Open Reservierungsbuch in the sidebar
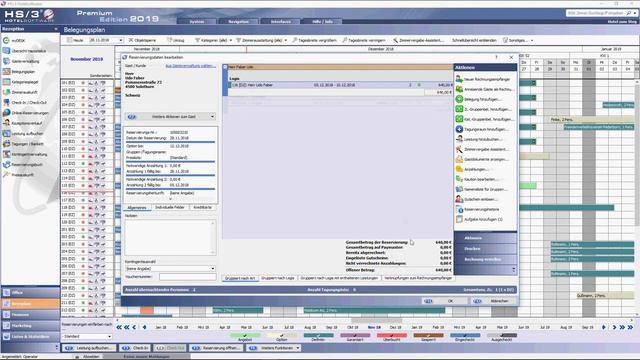The height and width of the screenshot is (360, 640). pyautogui.click(x=27, y=165)
